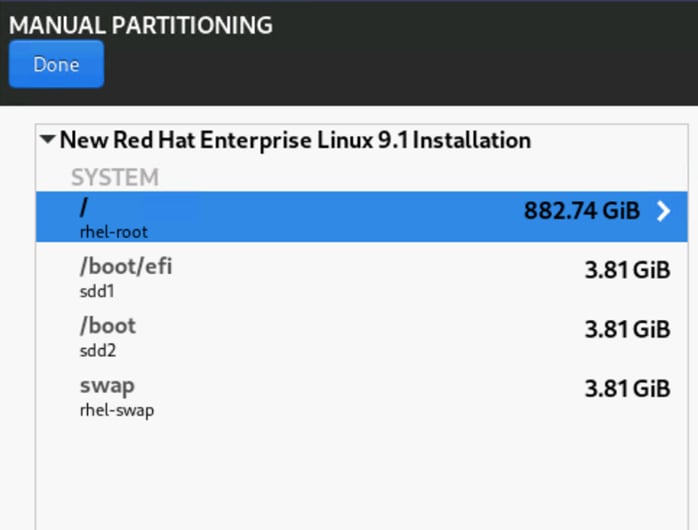Click the 3.81 GiB size next to /boot/efi
This screenshot has width=698, height=530.
627,270
